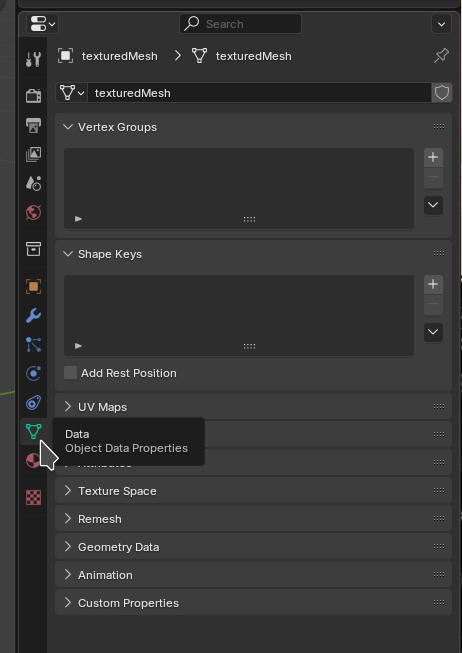Open the Scene properties tab

[33, 183]
